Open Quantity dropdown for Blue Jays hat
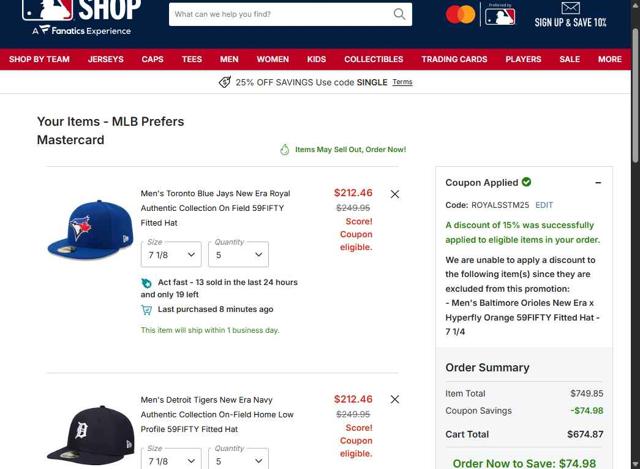 click(238, 254)
